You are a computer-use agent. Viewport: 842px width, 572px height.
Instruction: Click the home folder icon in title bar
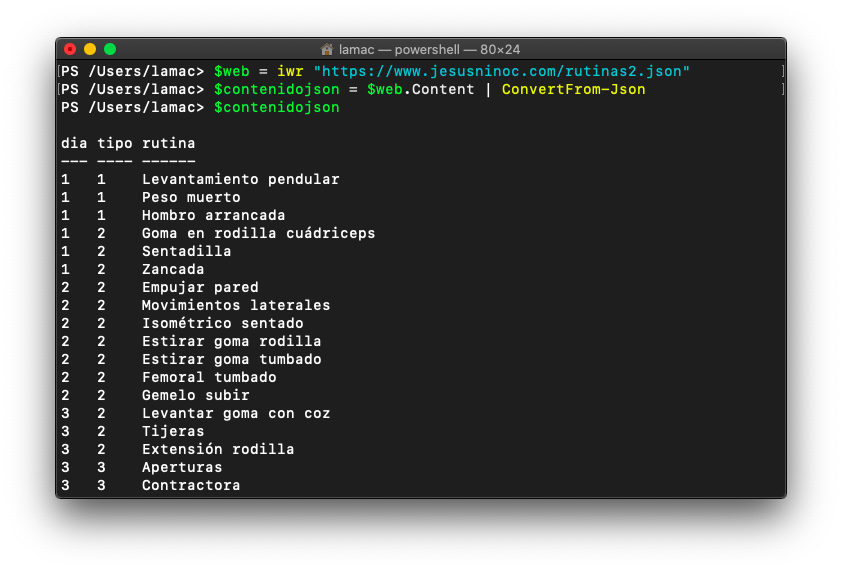coord(326,49)
